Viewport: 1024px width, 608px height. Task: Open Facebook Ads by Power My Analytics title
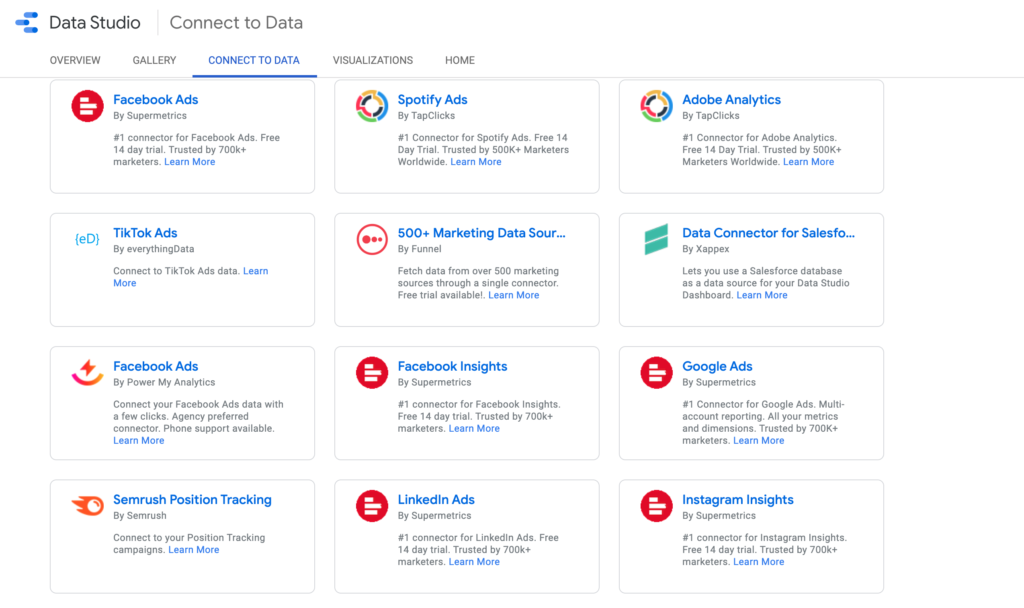coord(155,366)
